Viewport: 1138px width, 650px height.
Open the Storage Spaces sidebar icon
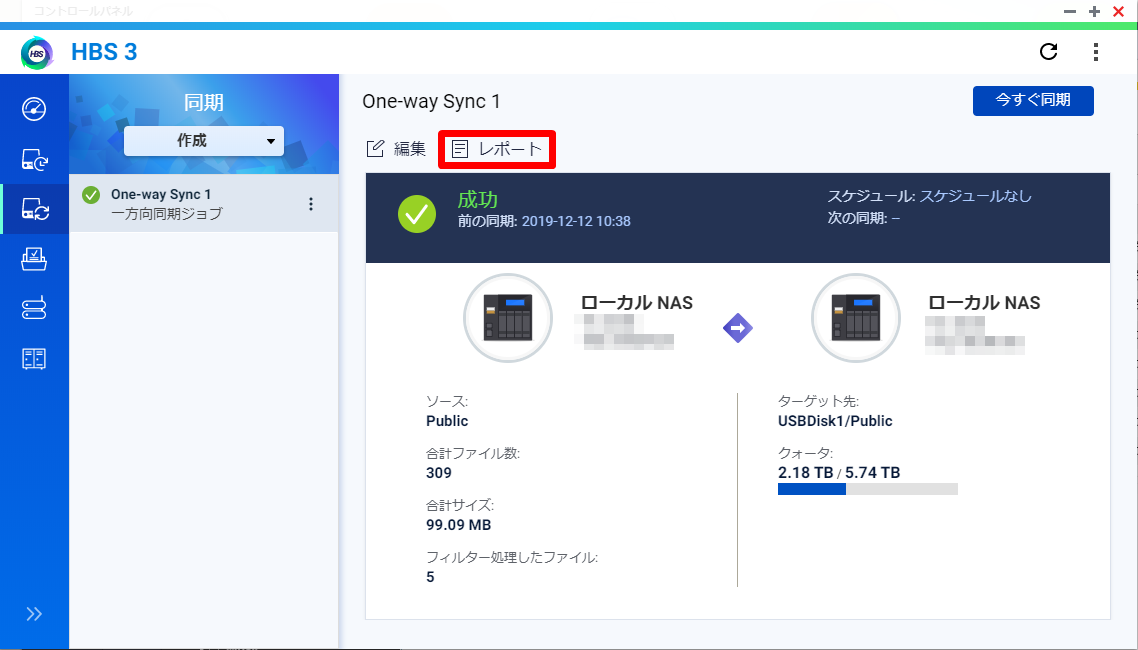(x=34, y=308)
